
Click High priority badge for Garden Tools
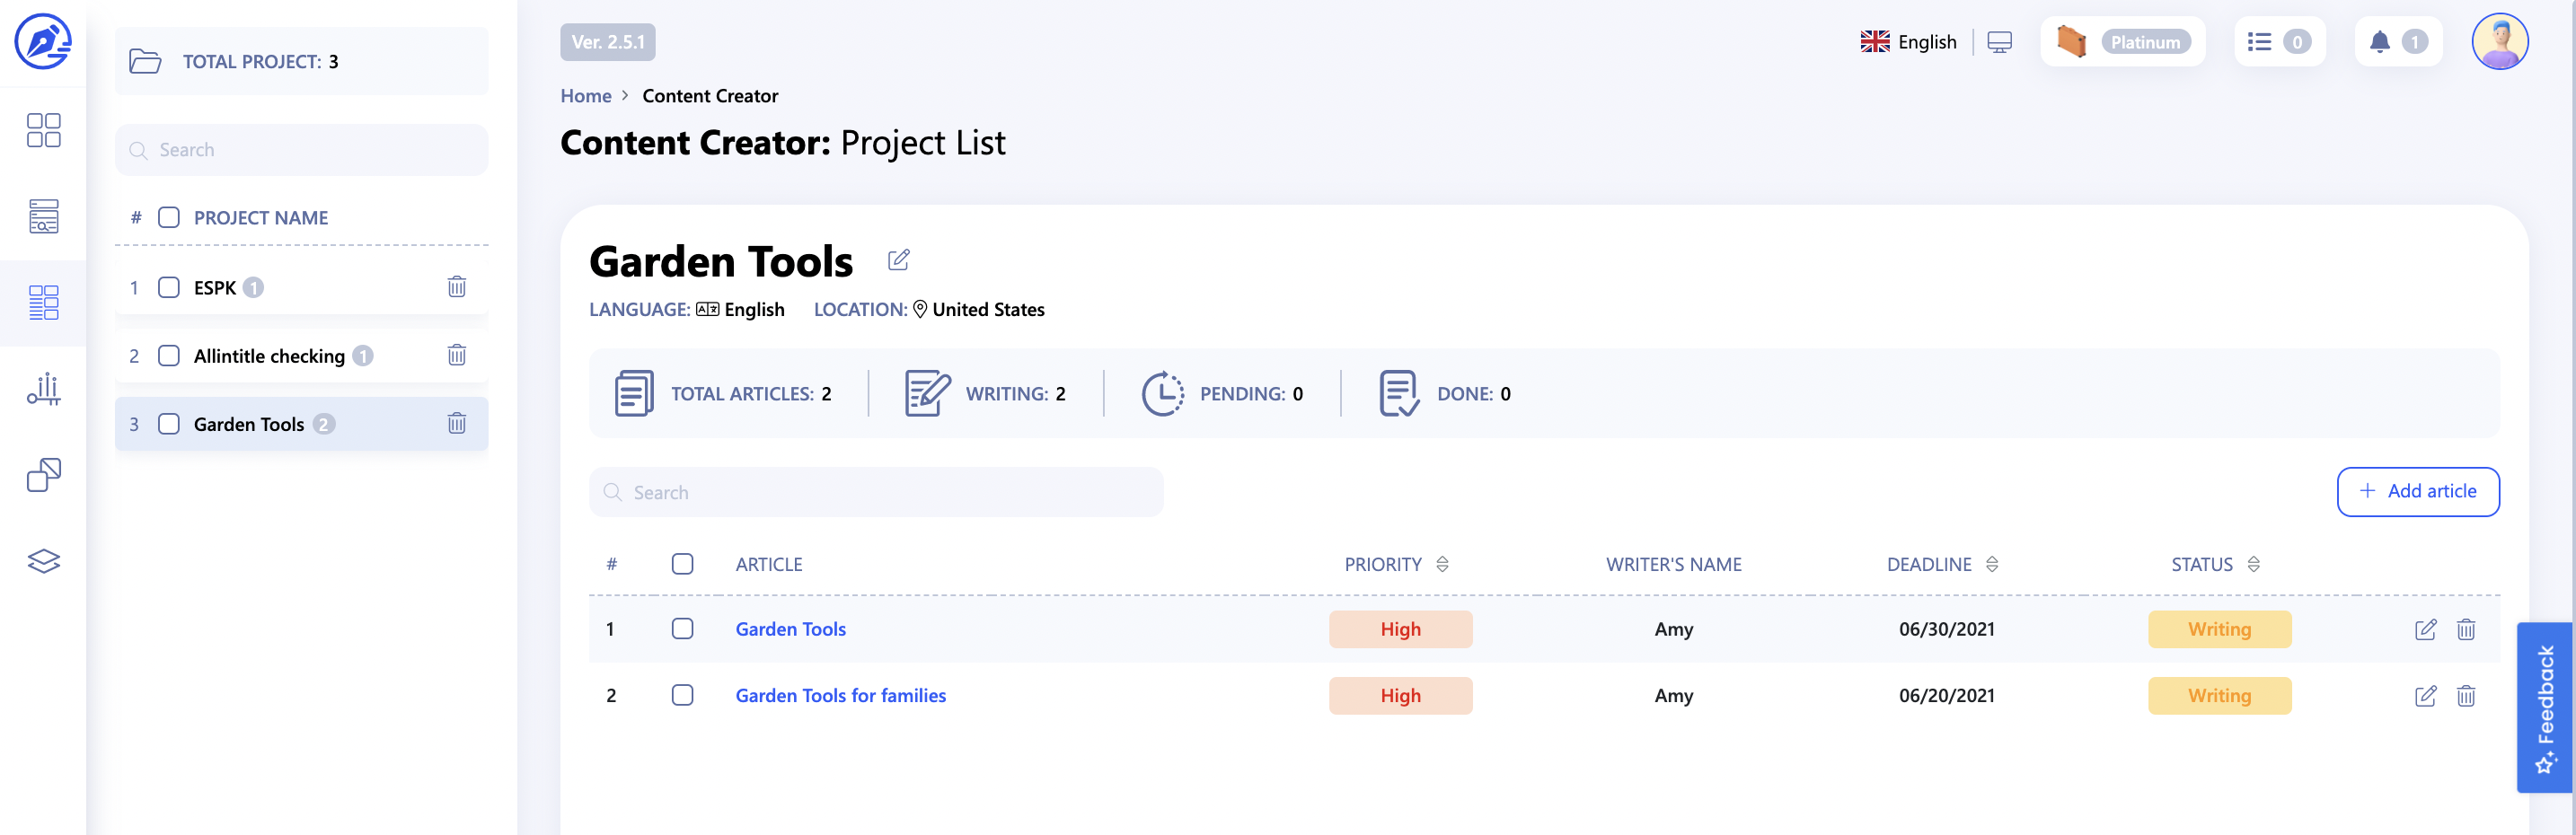point(1400,629)
